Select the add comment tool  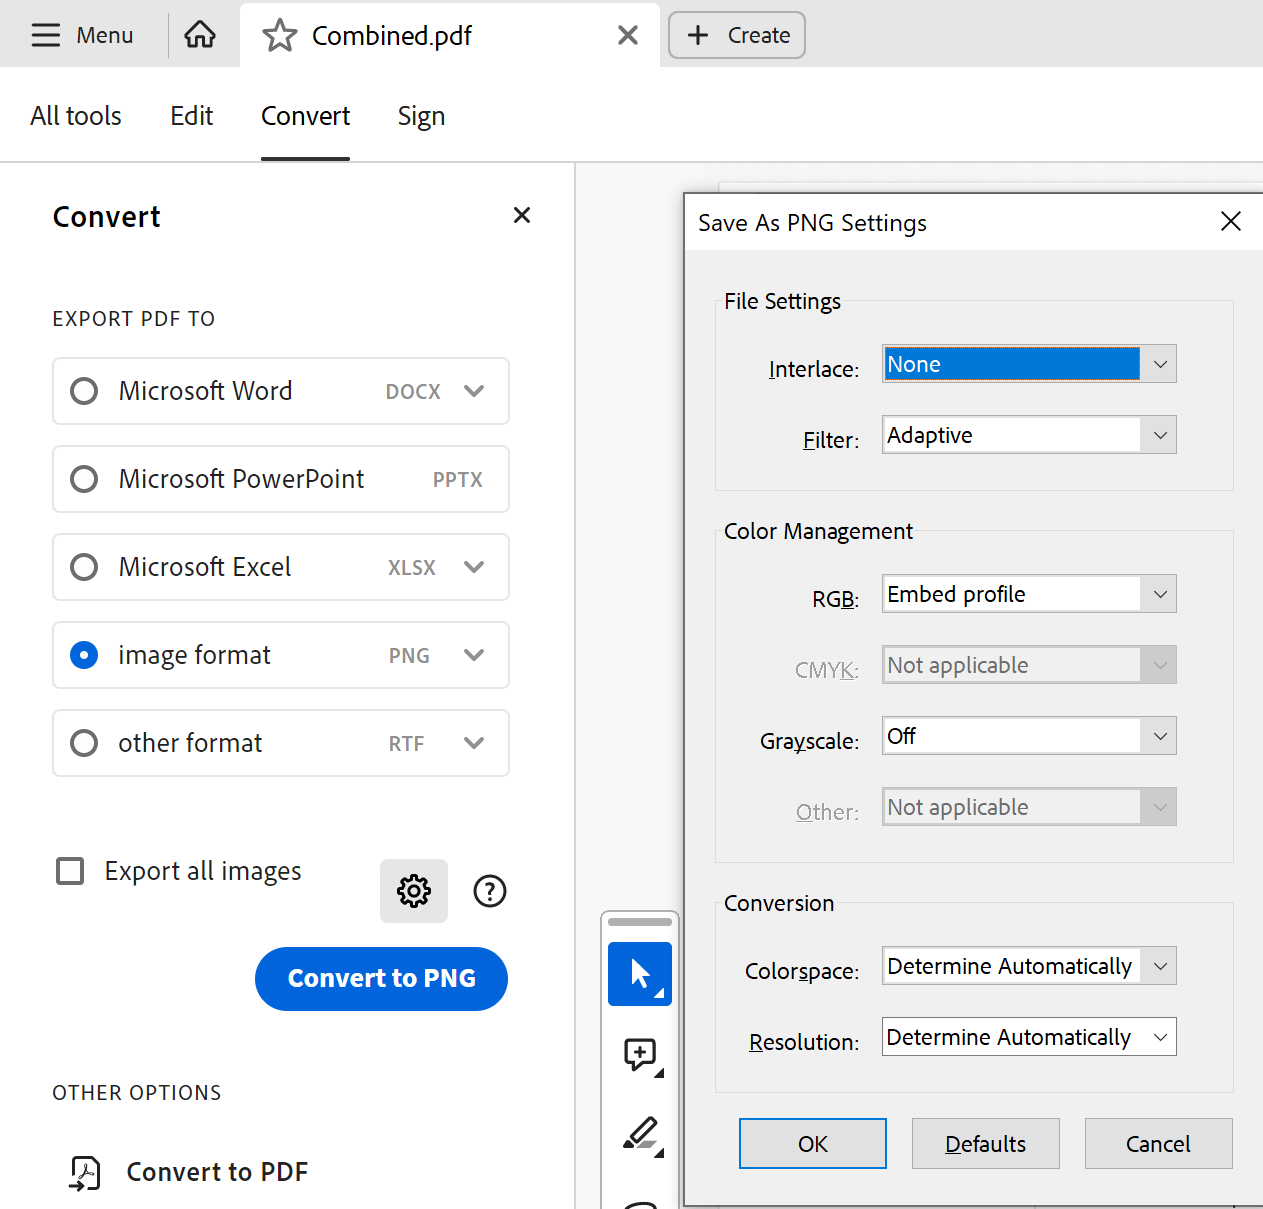(640, 1054)
